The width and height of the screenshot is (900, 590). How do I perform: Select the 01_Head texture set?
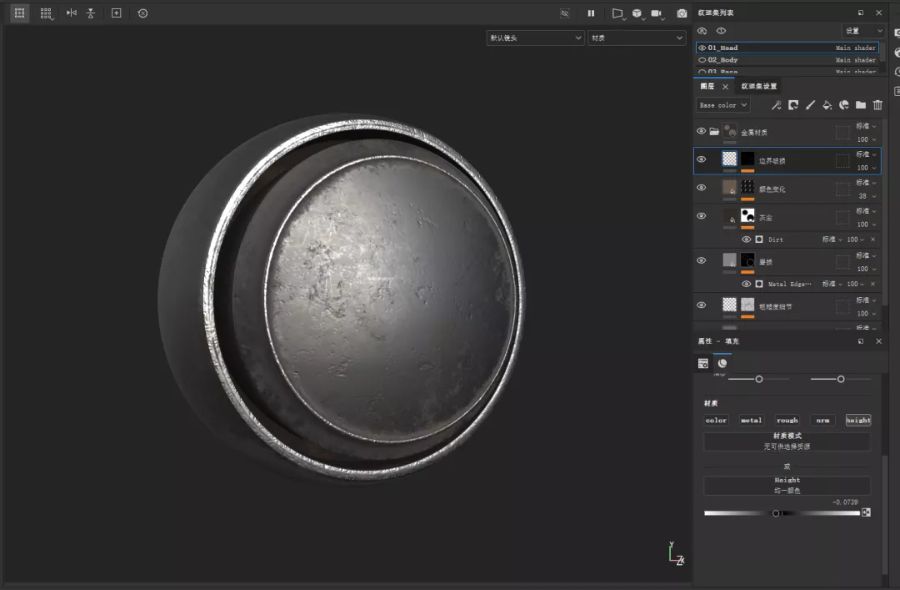coord(787,48)
